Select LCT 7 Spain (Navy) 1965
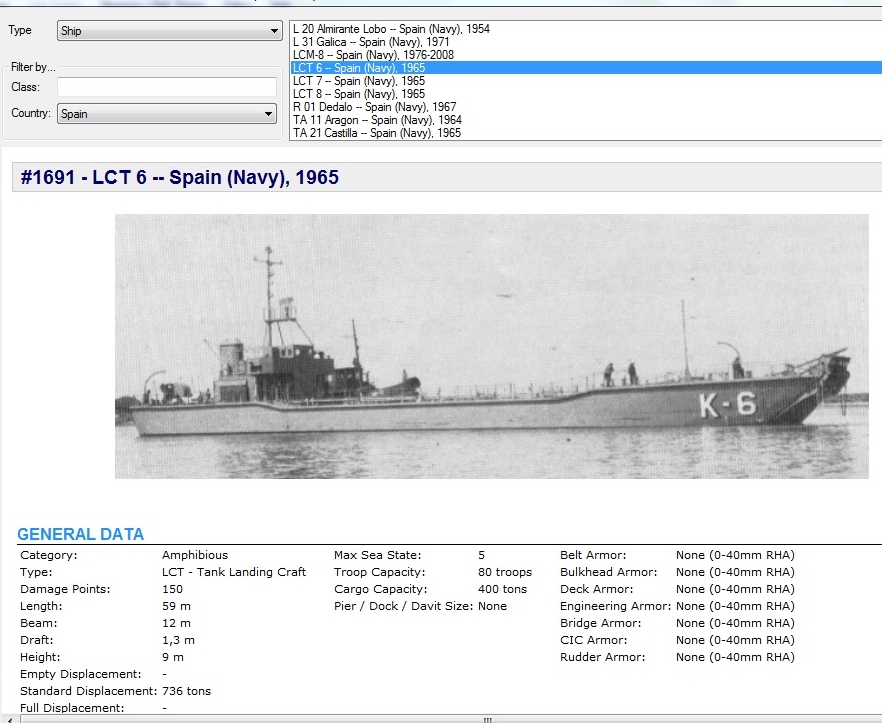 pos(358,81)
